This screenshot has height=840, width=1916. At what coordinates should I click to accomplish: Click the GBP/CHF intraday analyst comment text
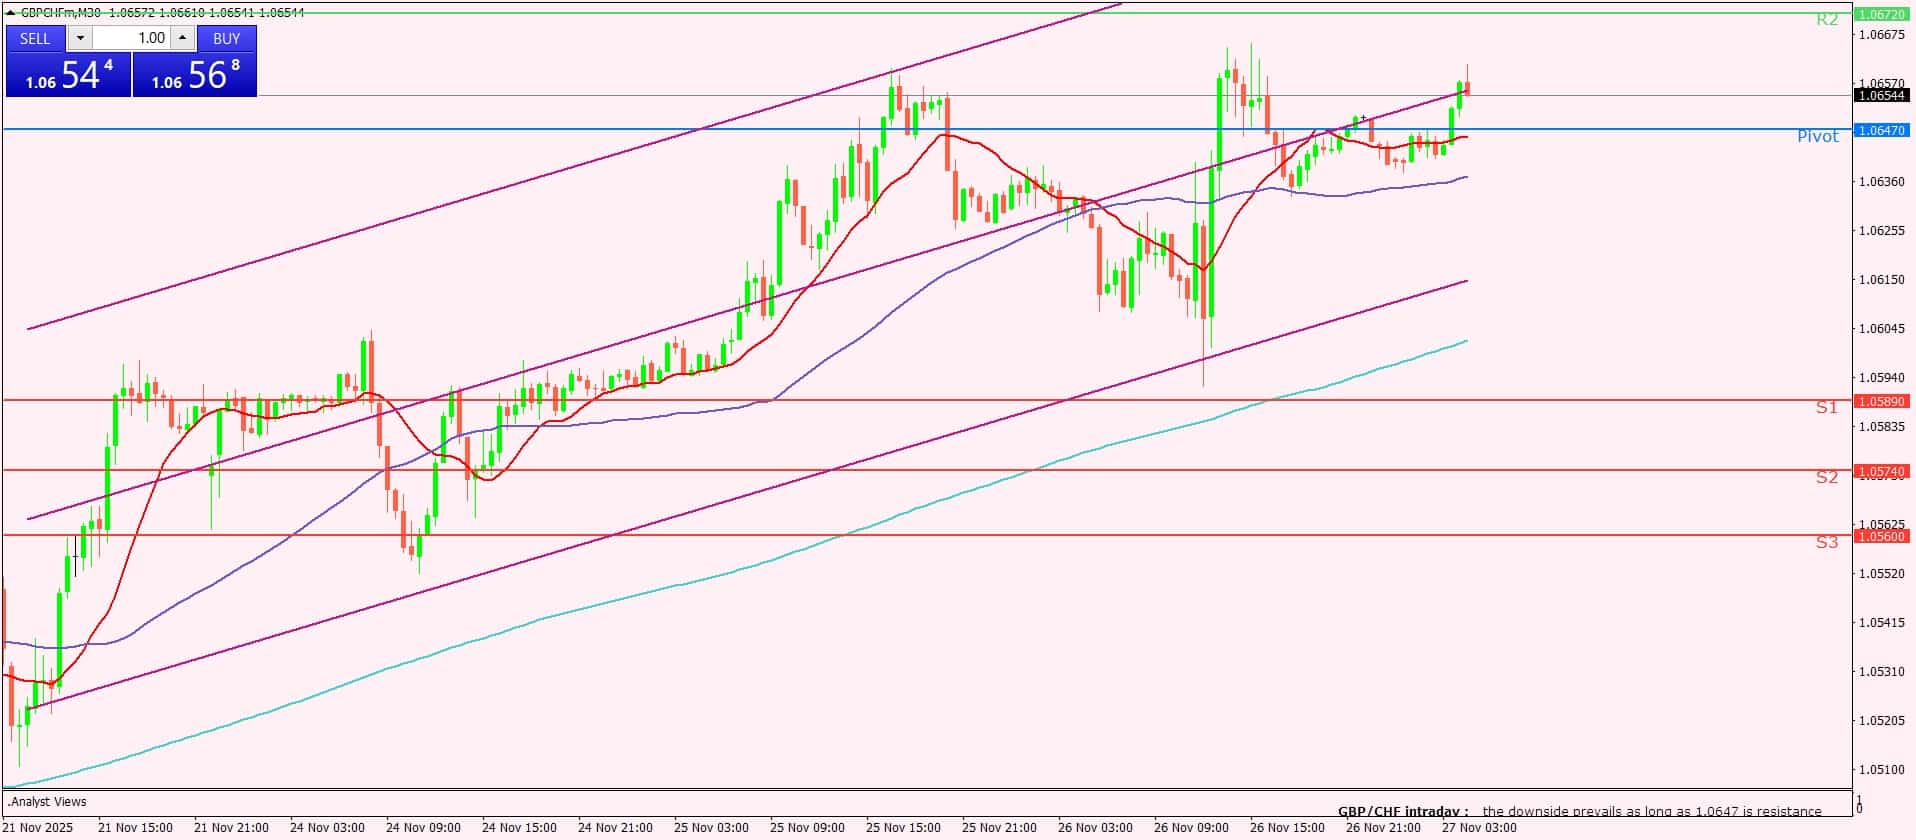[1580, 811]
